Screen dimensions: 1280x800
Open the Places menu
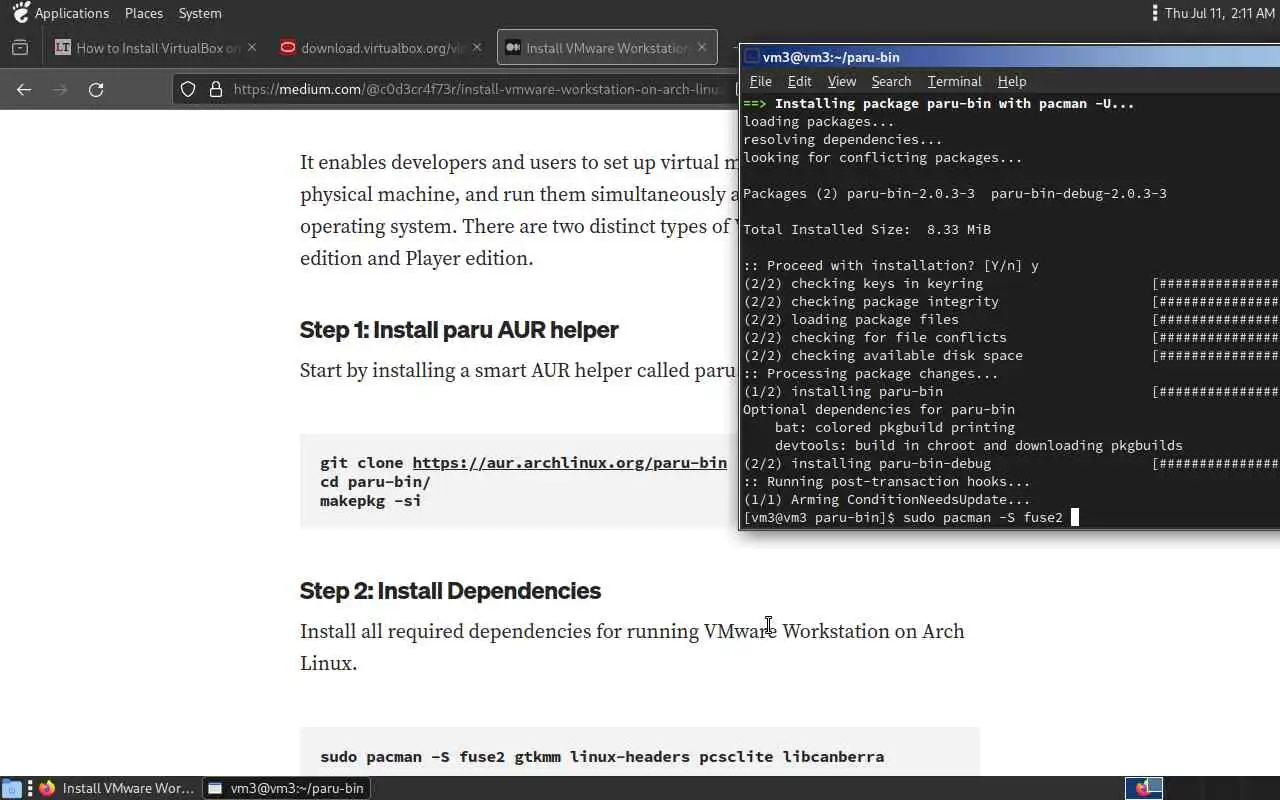click(144, 13)
